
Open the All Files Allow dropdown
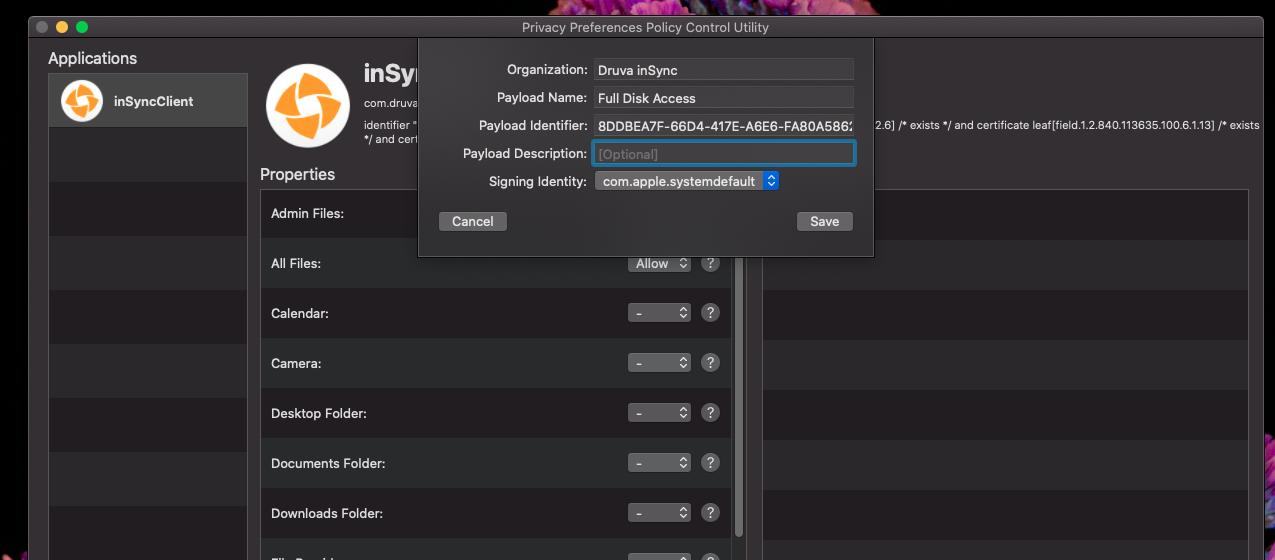(659, 264)
